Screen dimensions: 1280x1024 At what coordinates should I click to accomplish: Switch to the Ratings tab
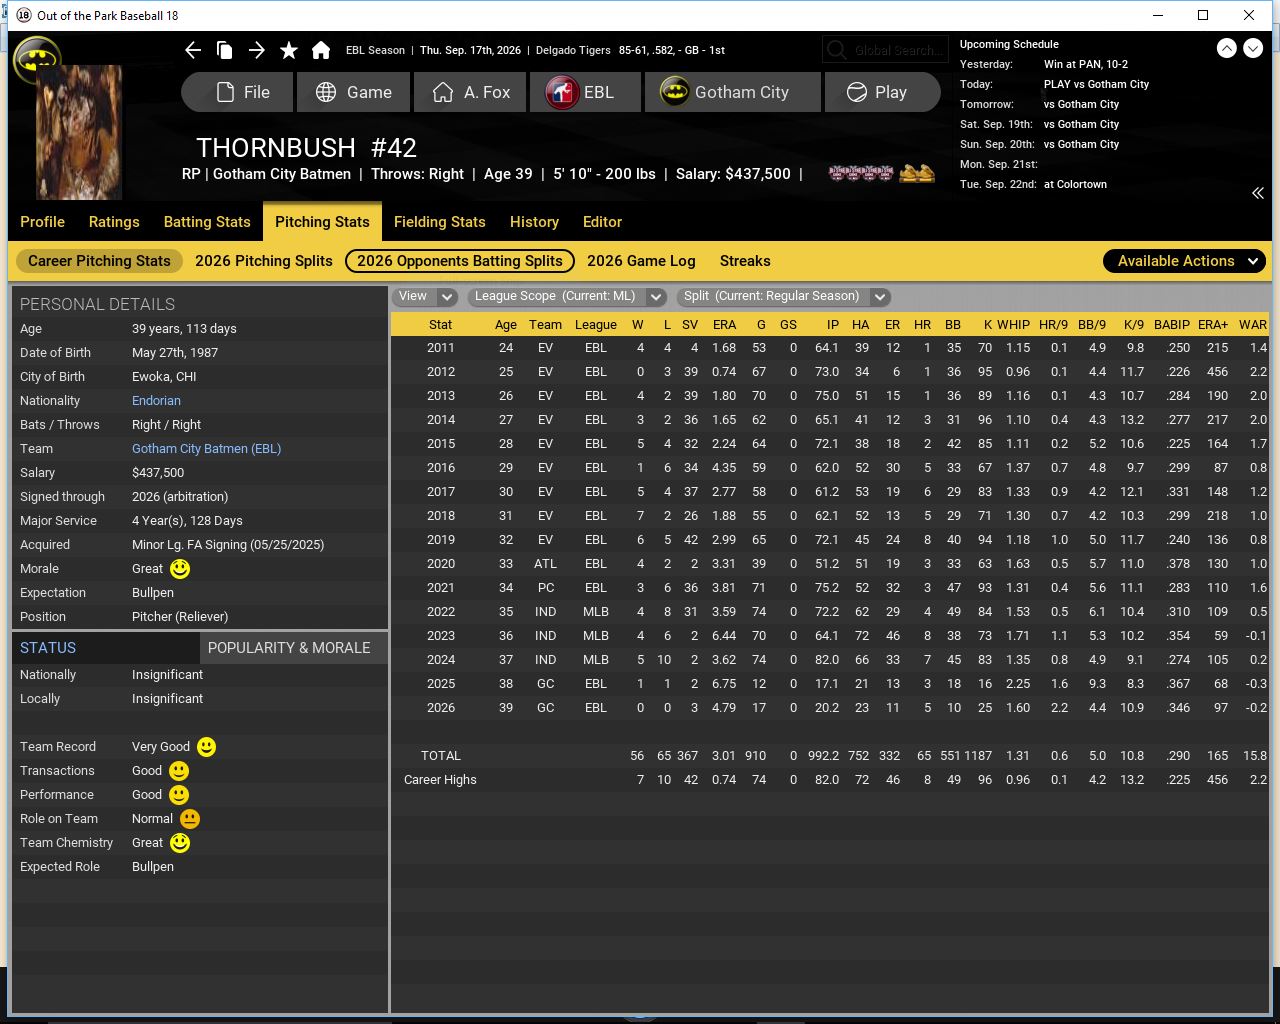(x=114, y=222)
